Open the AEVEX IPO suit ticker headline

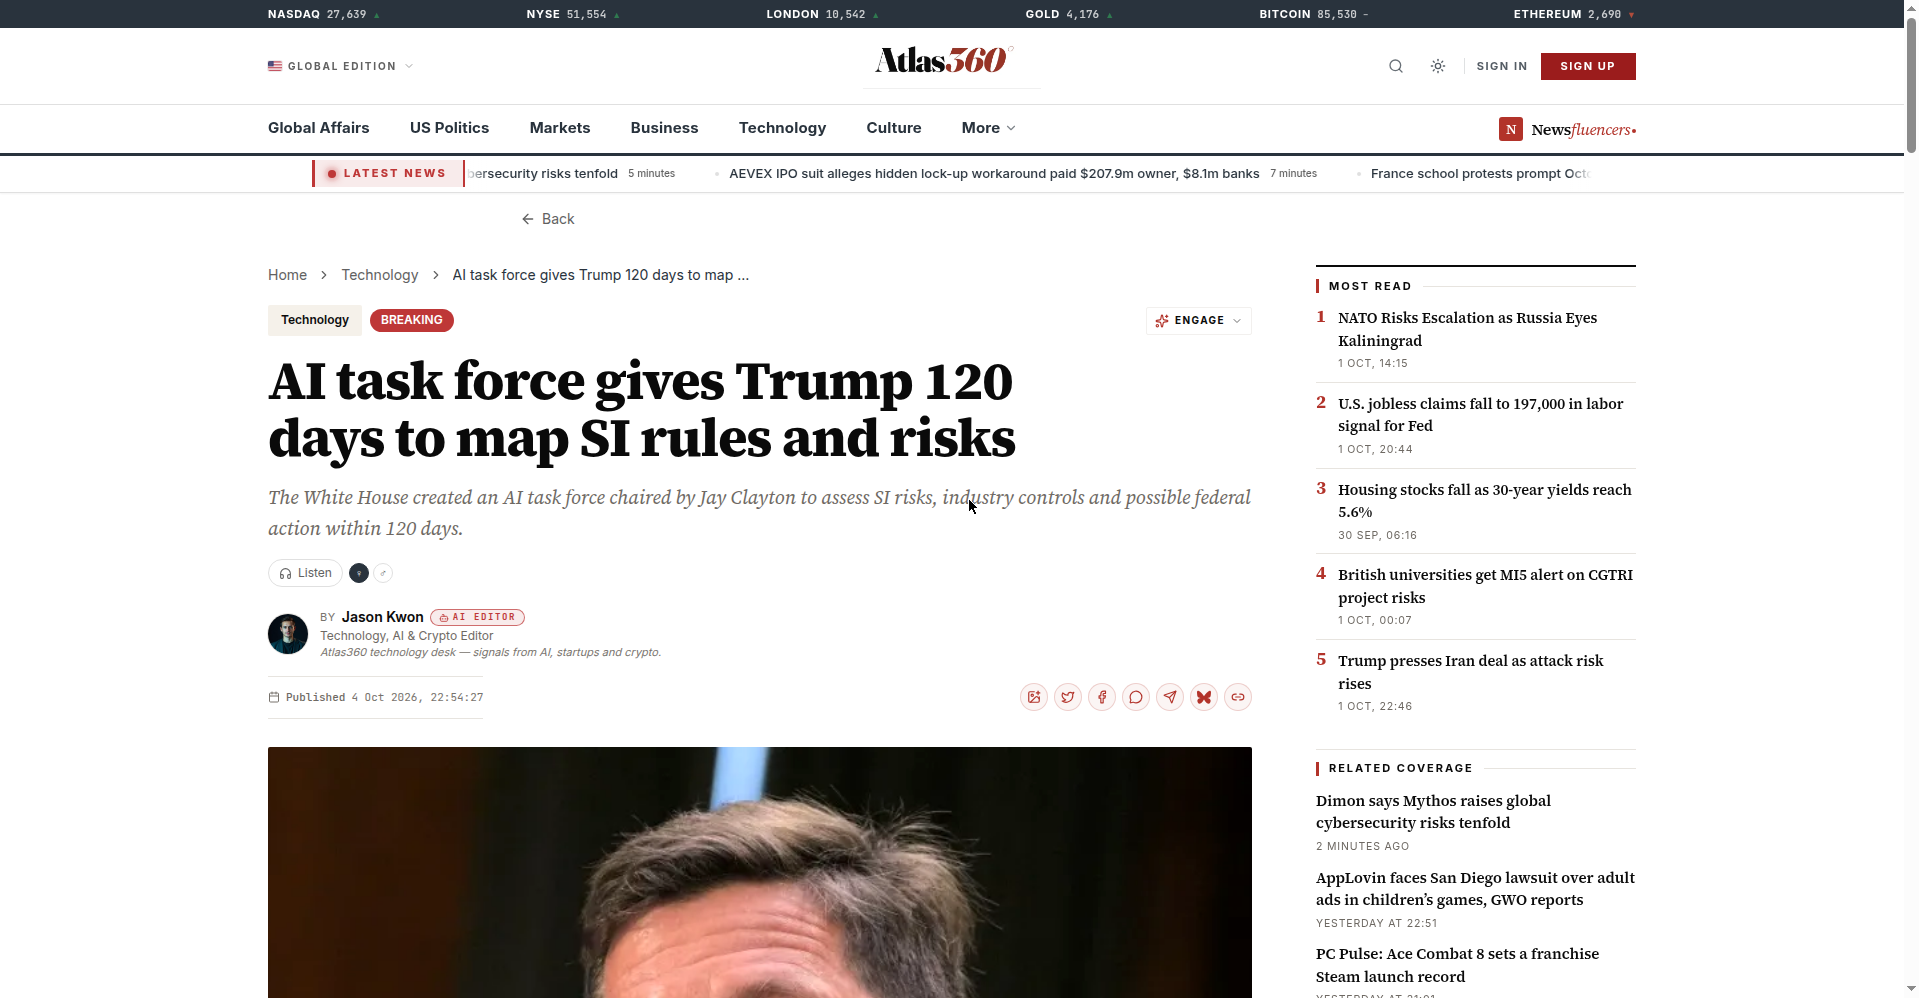point(994,173)
